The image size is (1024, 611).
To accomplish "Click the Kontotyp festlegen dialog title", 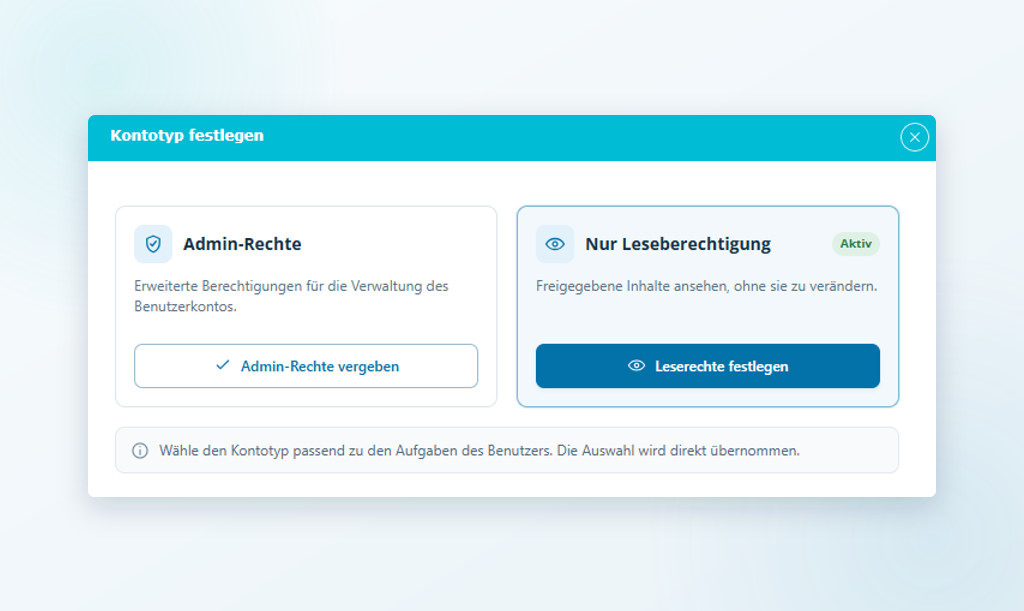I will click(x=187, y=136).
